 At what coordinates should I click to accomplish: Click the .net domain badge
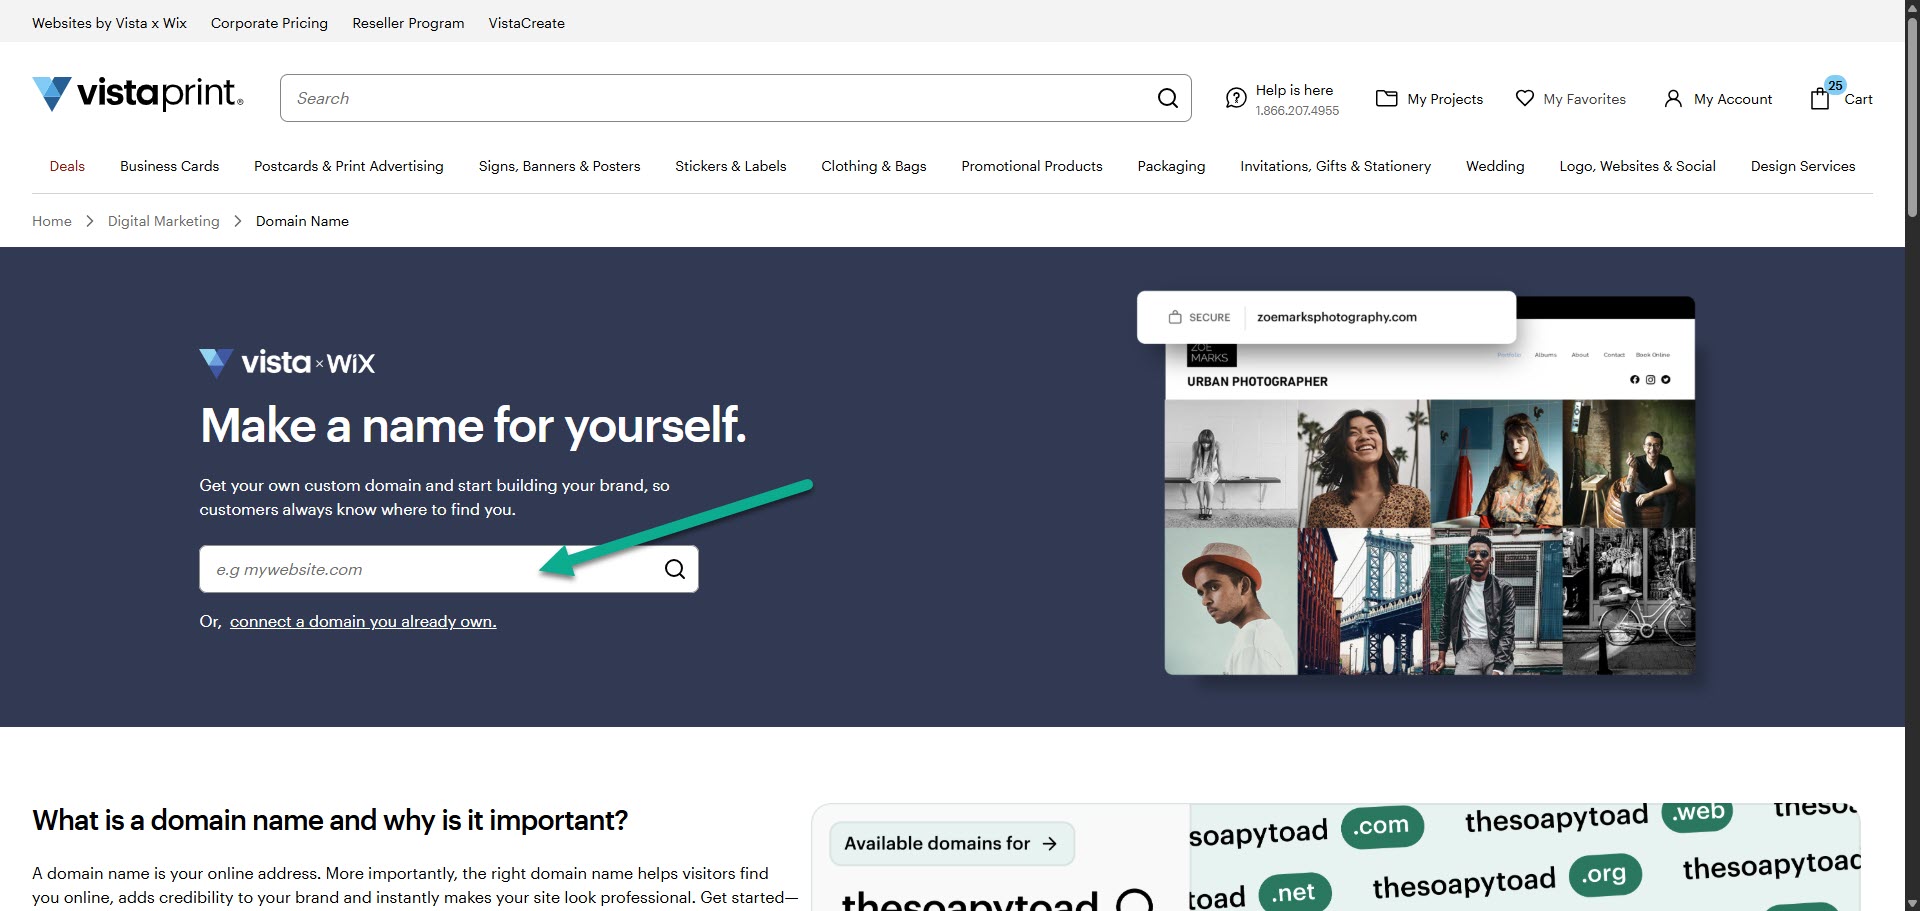(x=1294, y=892)
